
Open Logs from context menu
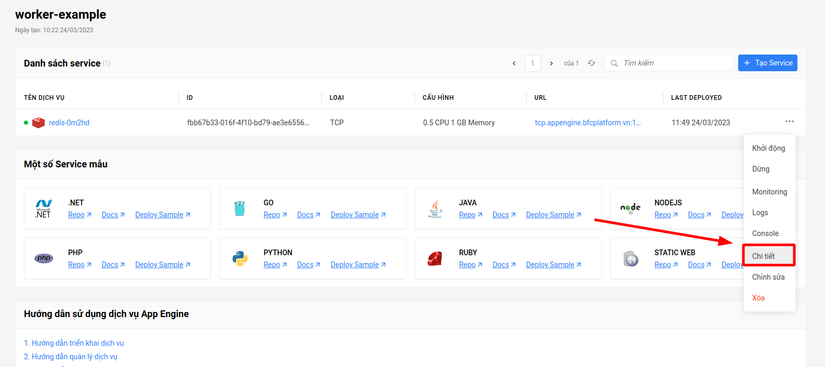pos(769,212)
